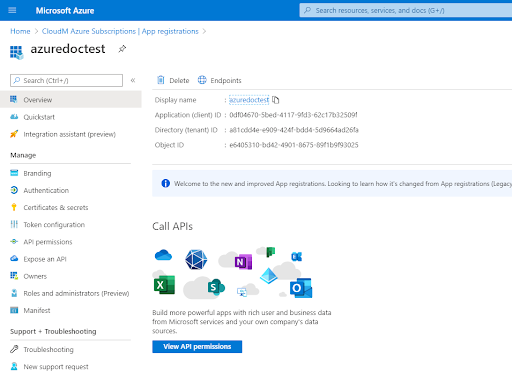
Task: Focus the top search resources bar
Action: pos(406,10)
